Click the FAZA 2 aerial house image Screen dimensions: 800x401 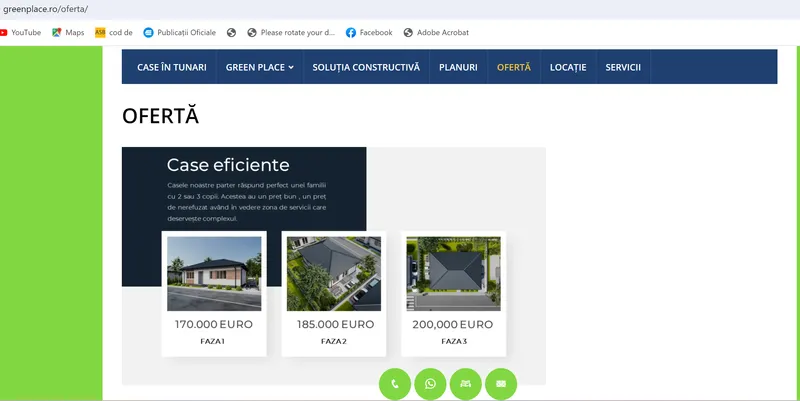(334, 274)
